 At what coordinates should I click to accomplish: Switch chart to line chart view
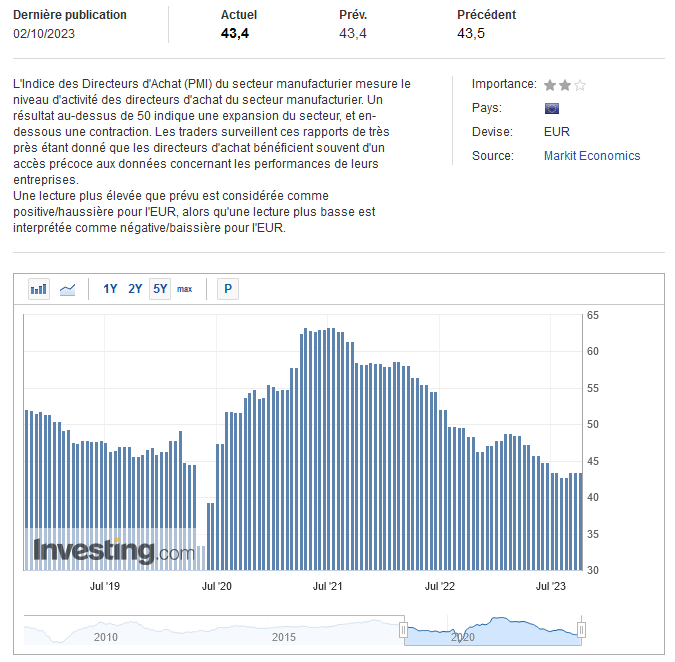tap(68, 289)
